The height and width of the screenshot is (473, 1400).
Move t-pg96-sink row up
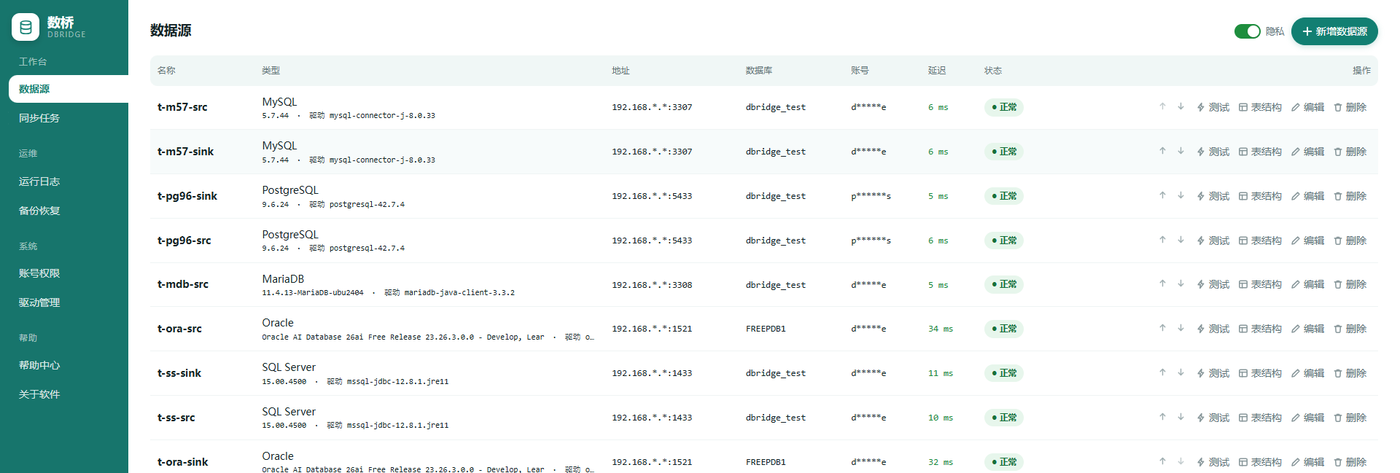pos(1162,196)
